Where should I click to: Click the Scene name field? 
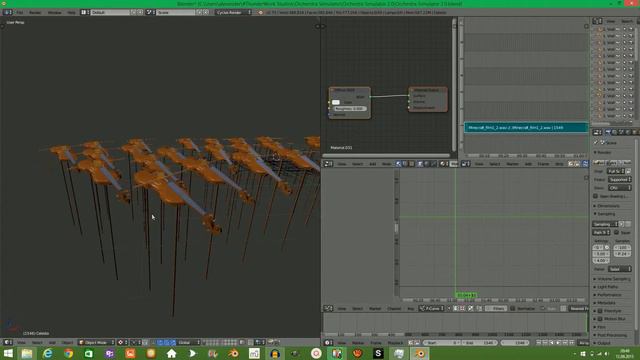pyautogui.click(x=176, y=12)
